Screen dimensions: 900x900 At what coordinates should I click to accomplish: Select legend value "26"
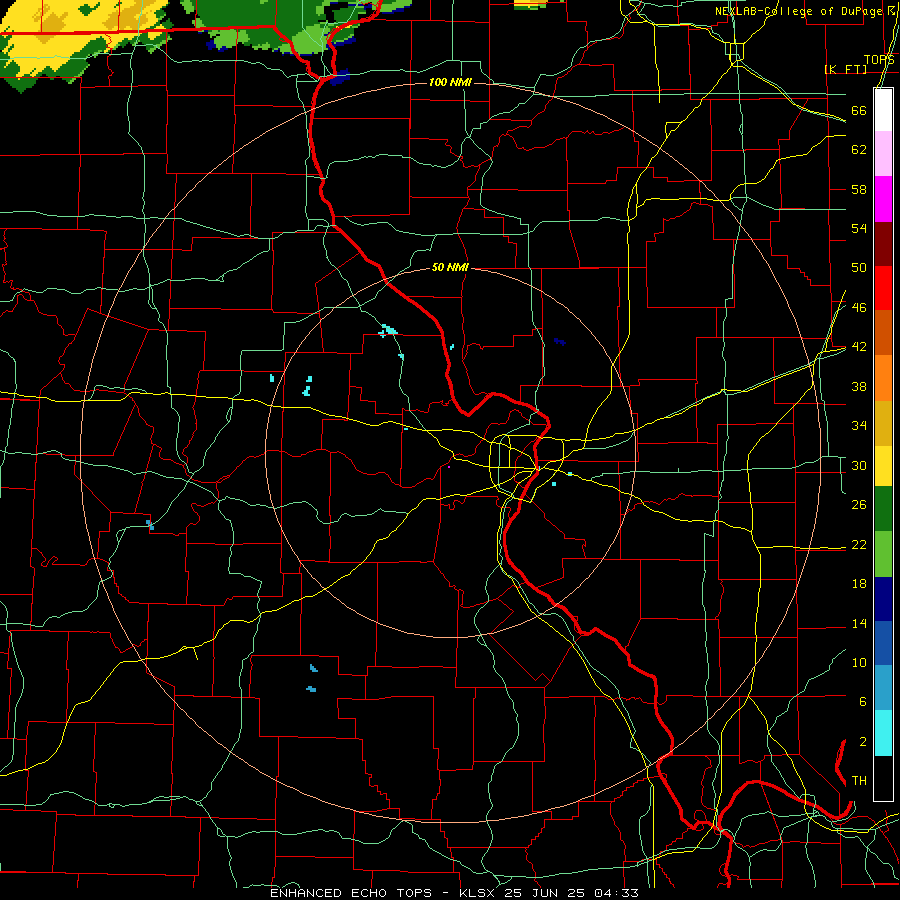[859, 505]
